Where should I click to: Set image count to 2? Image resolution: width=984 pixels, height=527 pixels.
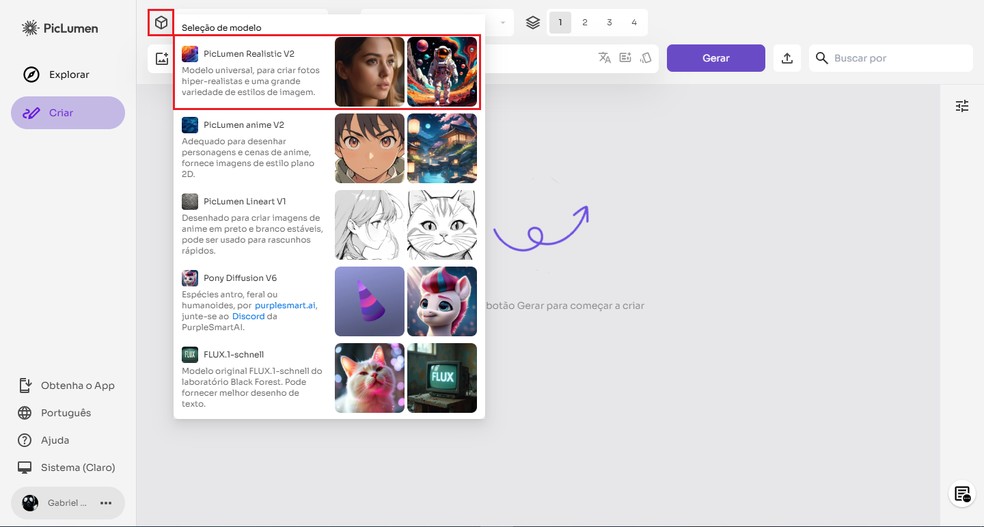pos(585,23)
